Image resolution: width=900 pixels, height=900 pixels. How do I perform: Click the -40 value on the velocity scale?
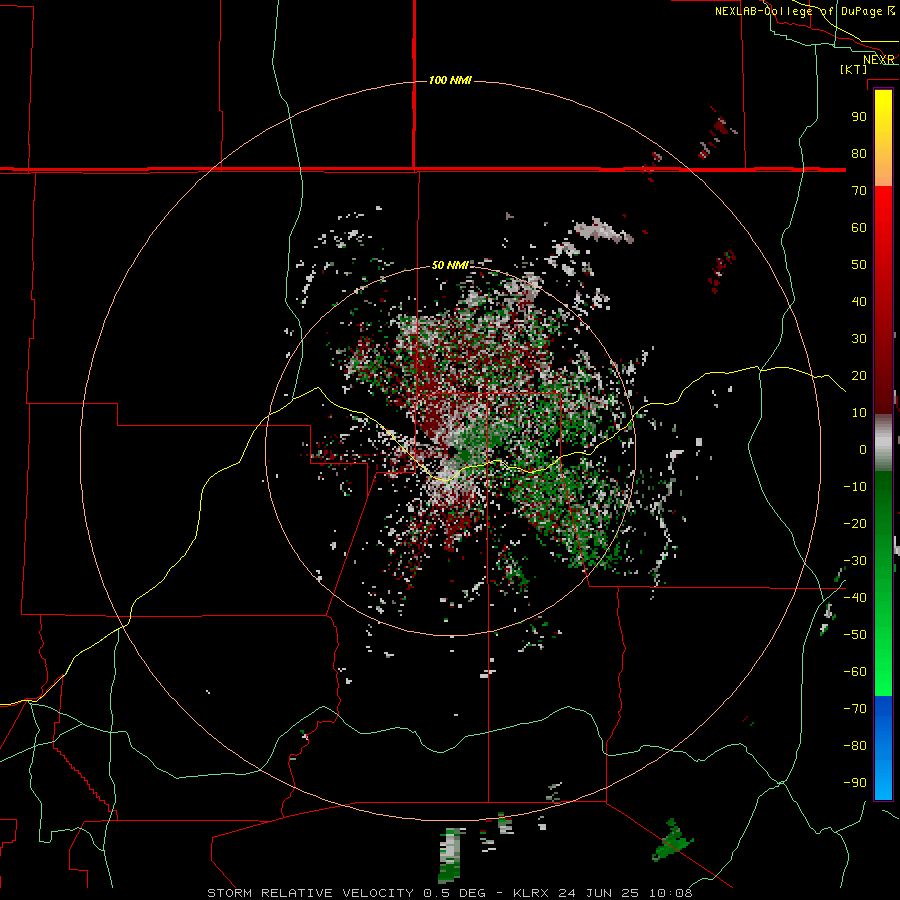tap(855, 598)
